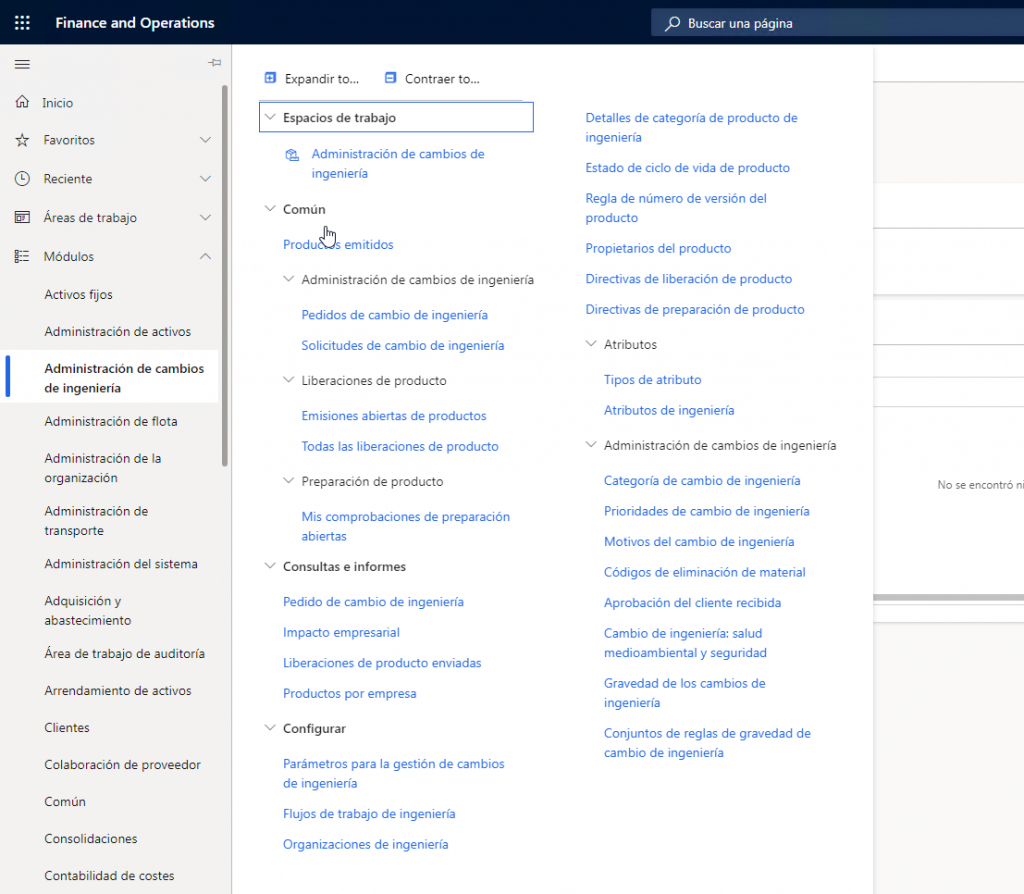Click the Áreas de trabajo icon
The height and width of the screenshot is (894, 1024).
[22, 218]
